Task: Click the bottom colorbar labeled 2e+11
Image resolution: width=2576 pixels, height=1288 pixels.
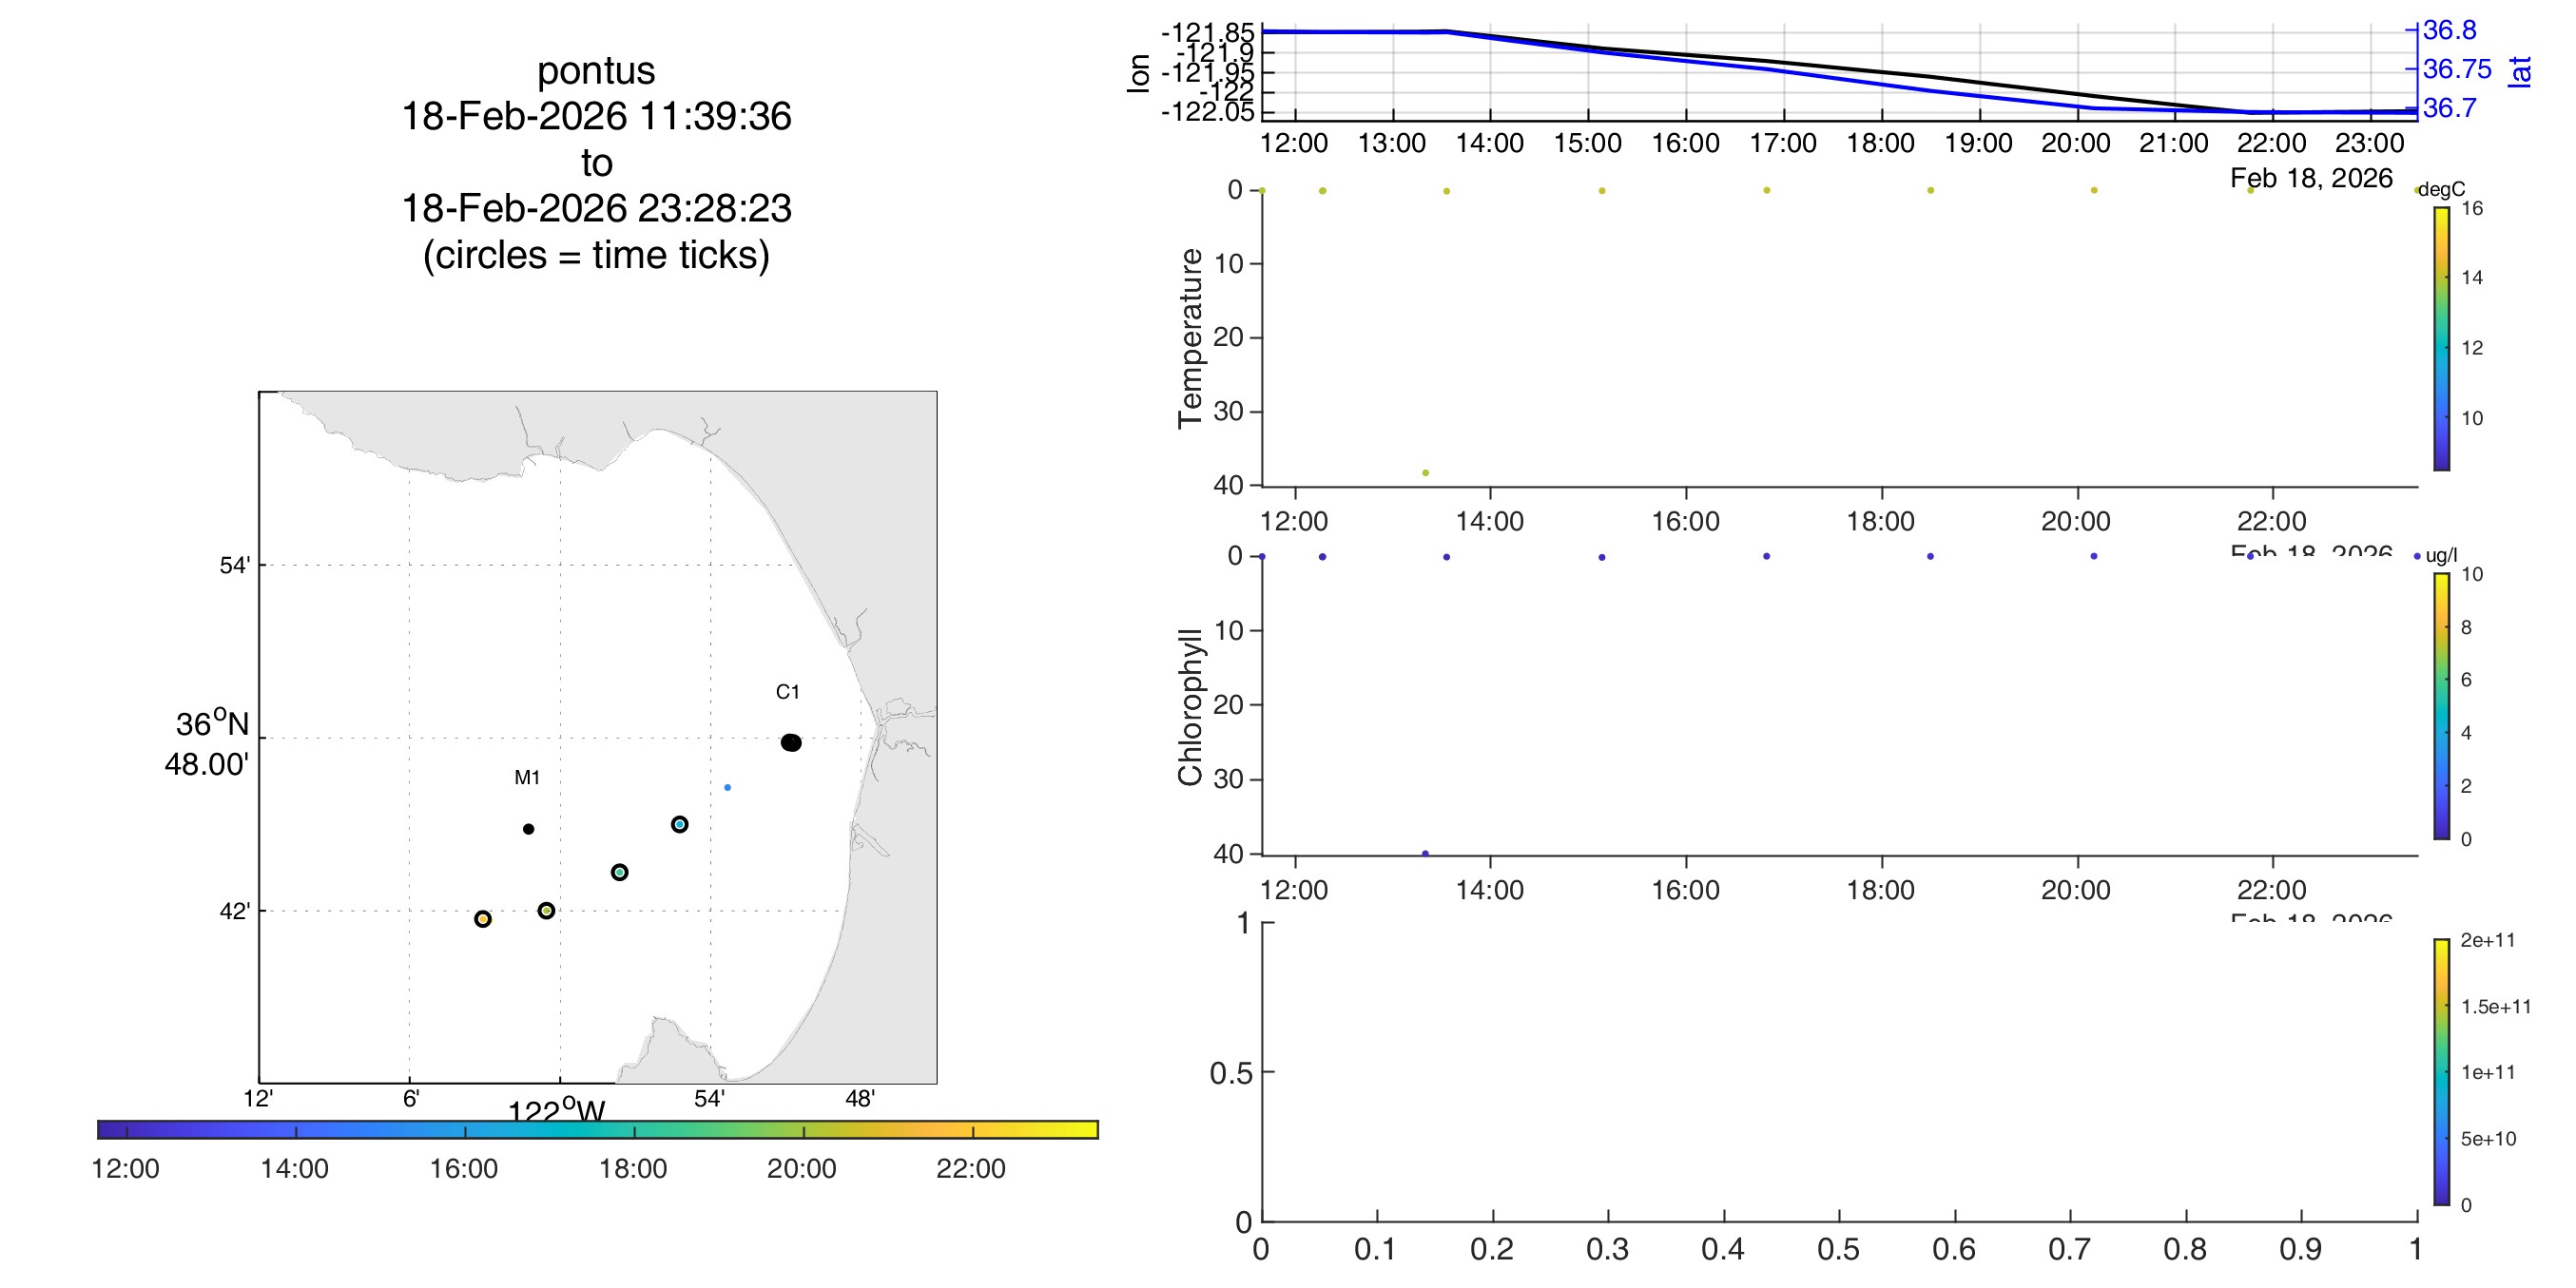Action: point(2441,1072)
